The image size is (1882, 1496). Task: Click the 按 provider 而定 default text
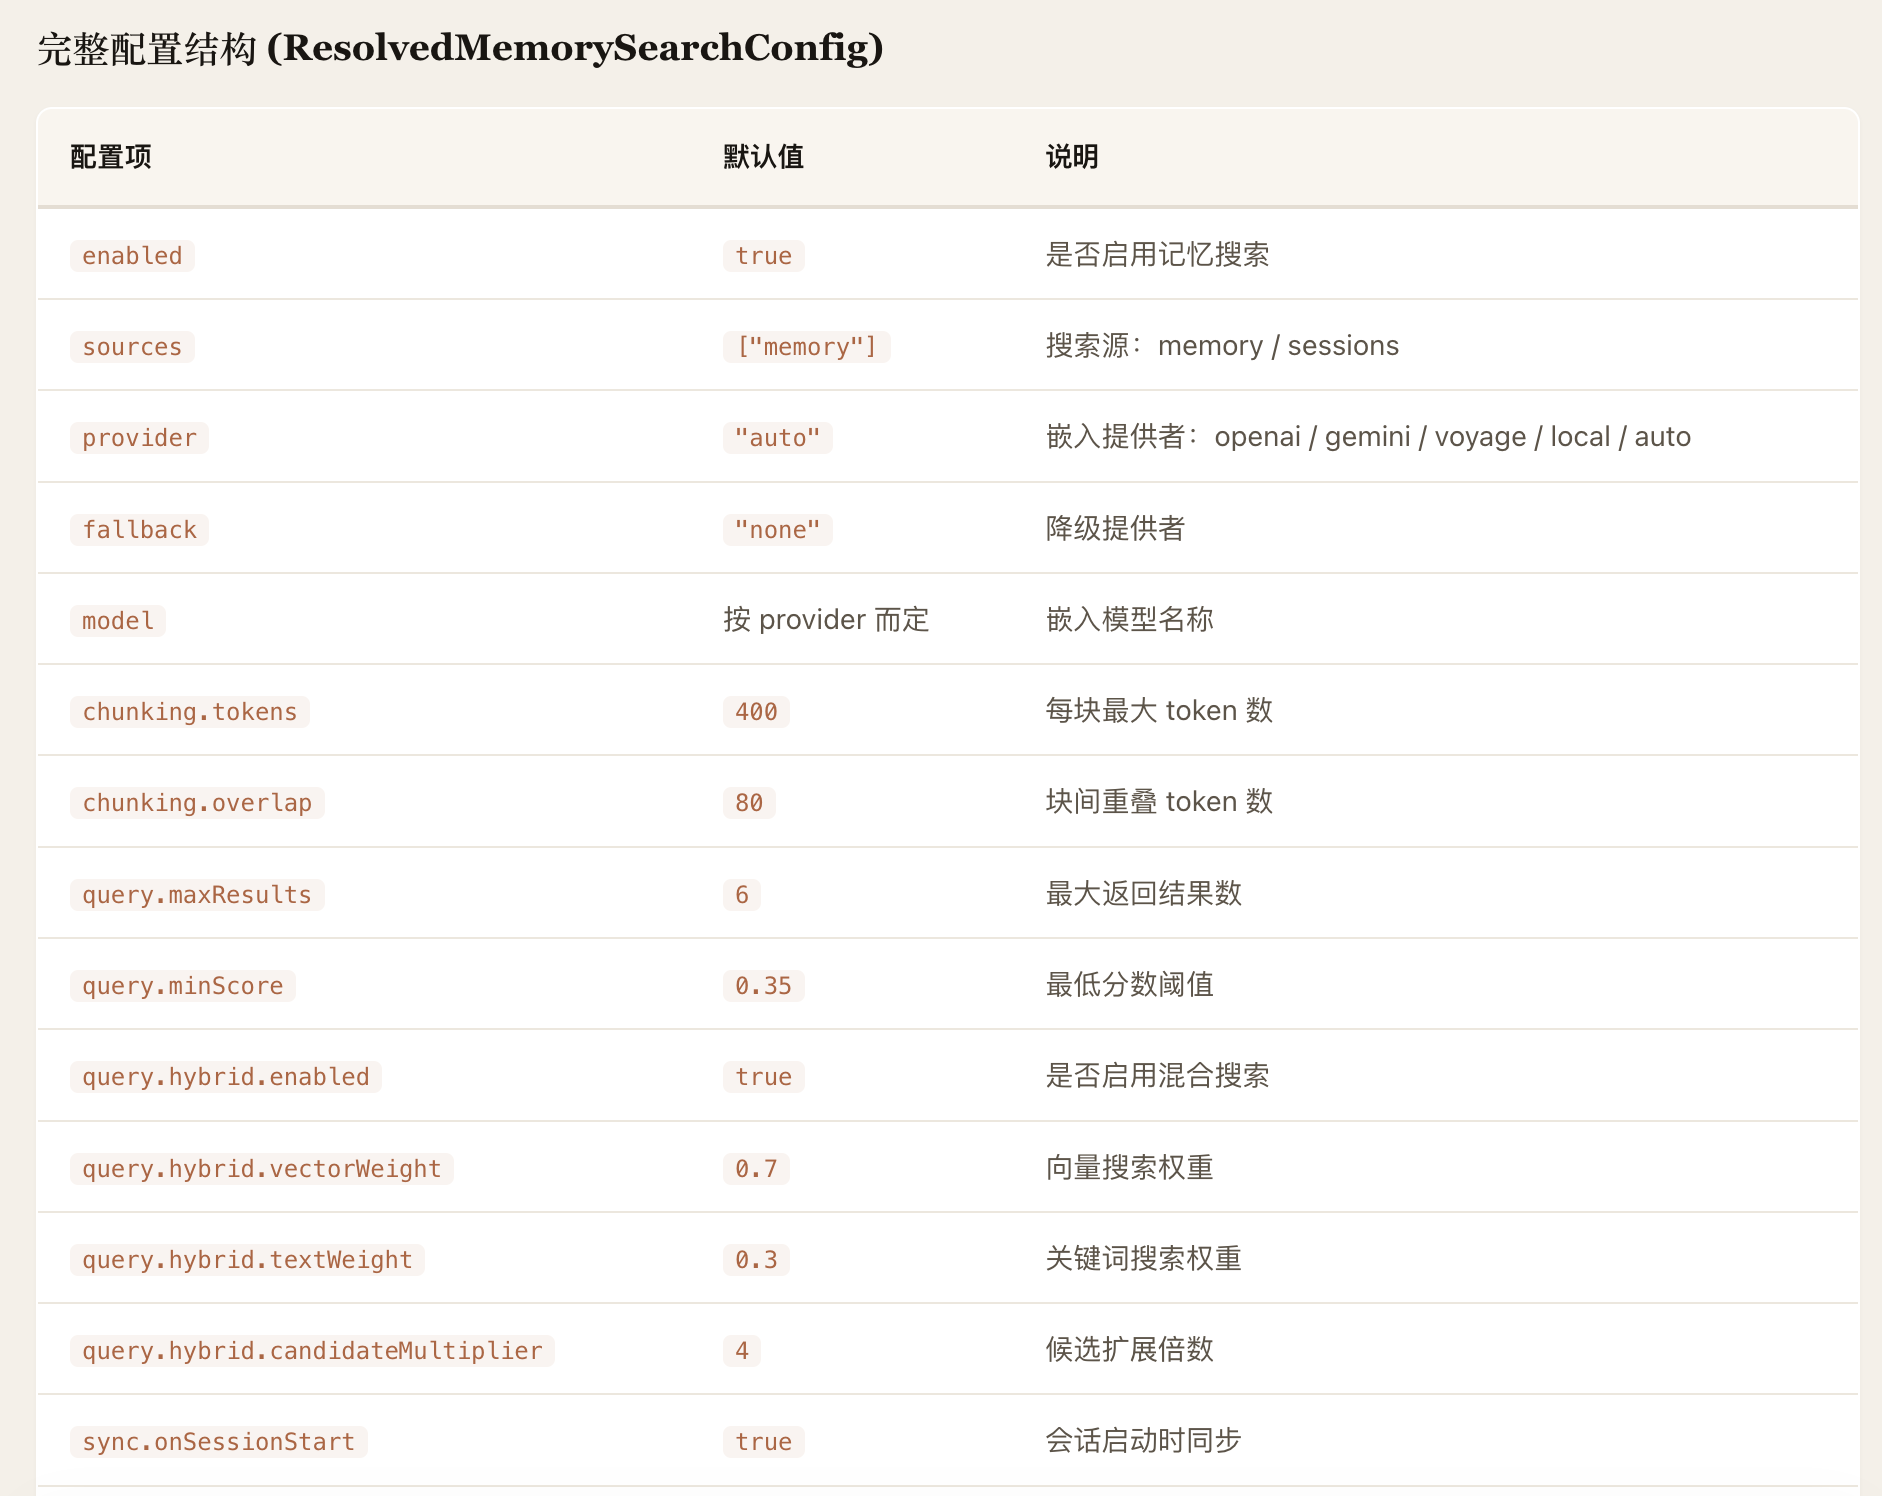[826, 620]
